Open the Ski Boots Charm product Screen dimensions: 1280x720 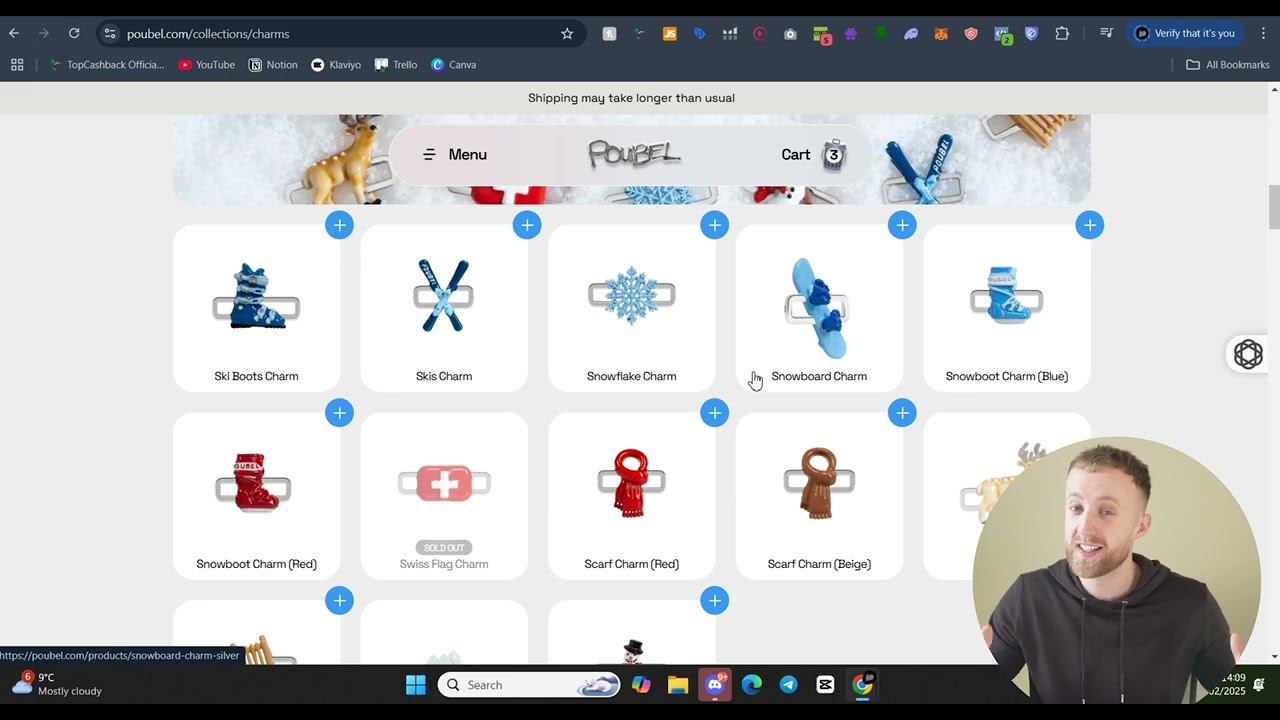256,308
